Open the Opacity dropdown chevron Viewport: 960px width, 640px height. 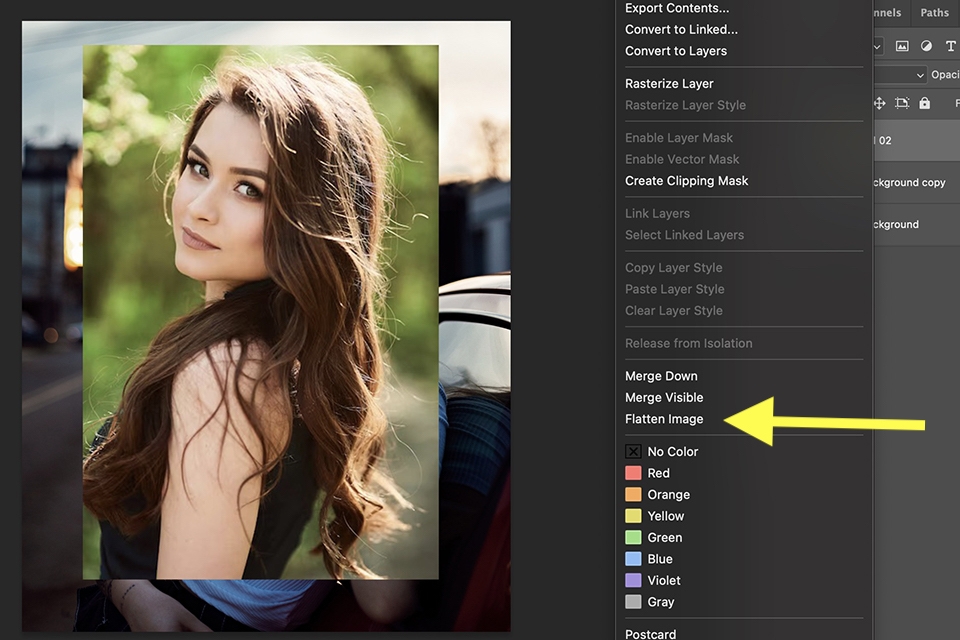(920, 75)
